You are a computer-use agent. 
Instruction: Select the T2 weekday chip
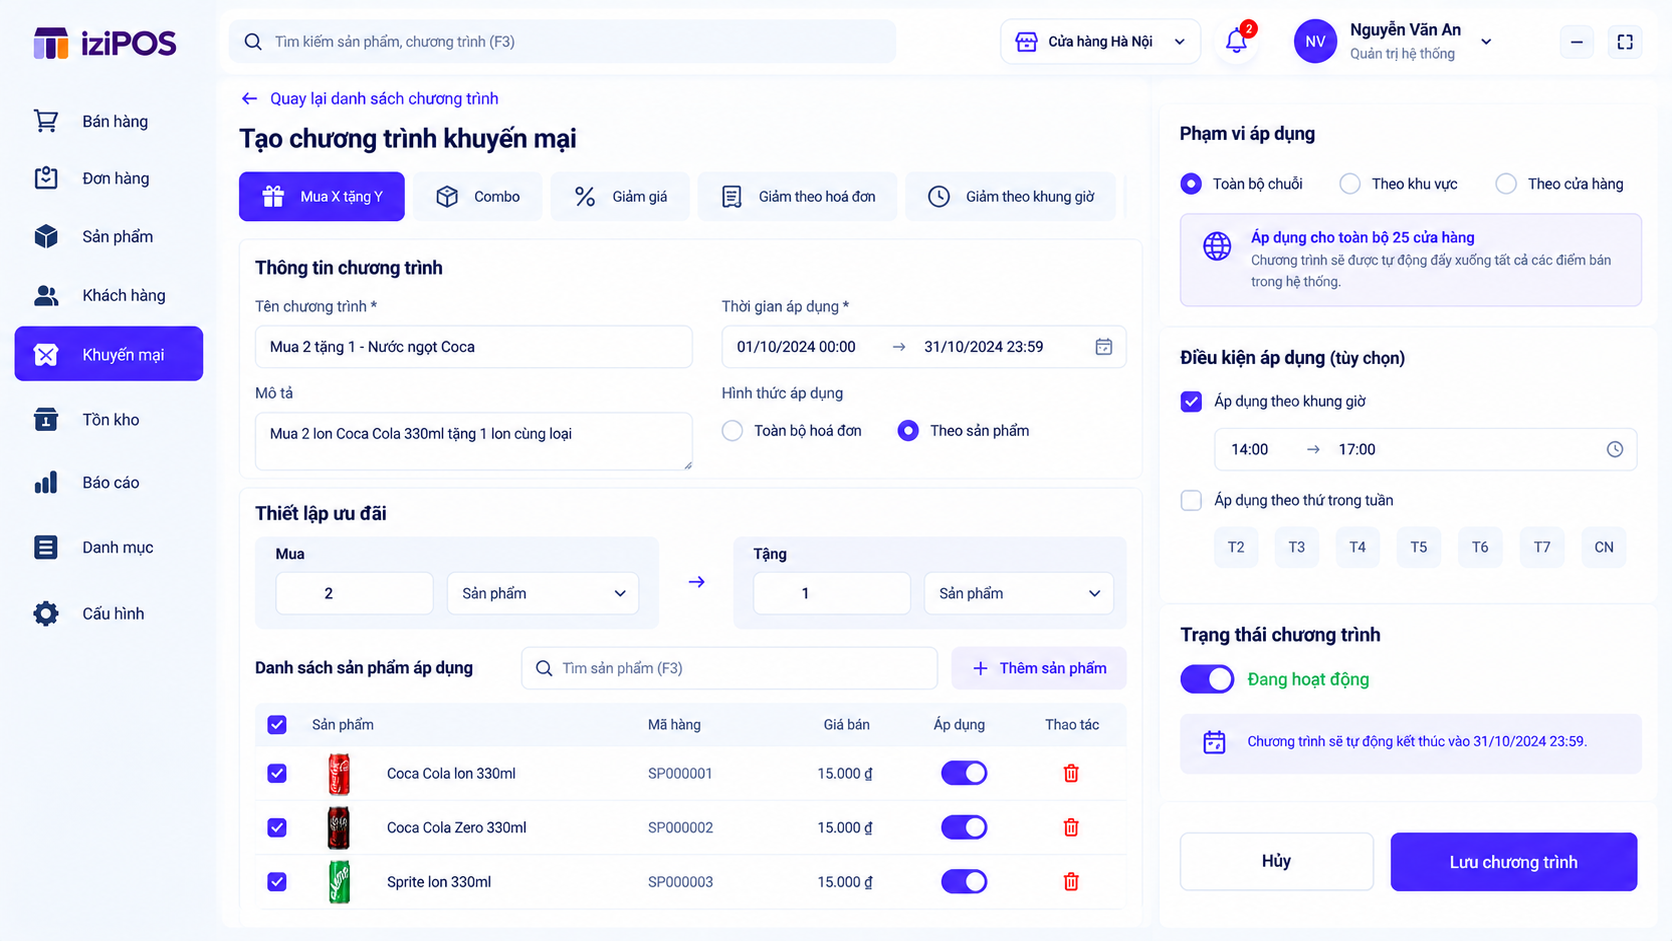click(1236, 547)
